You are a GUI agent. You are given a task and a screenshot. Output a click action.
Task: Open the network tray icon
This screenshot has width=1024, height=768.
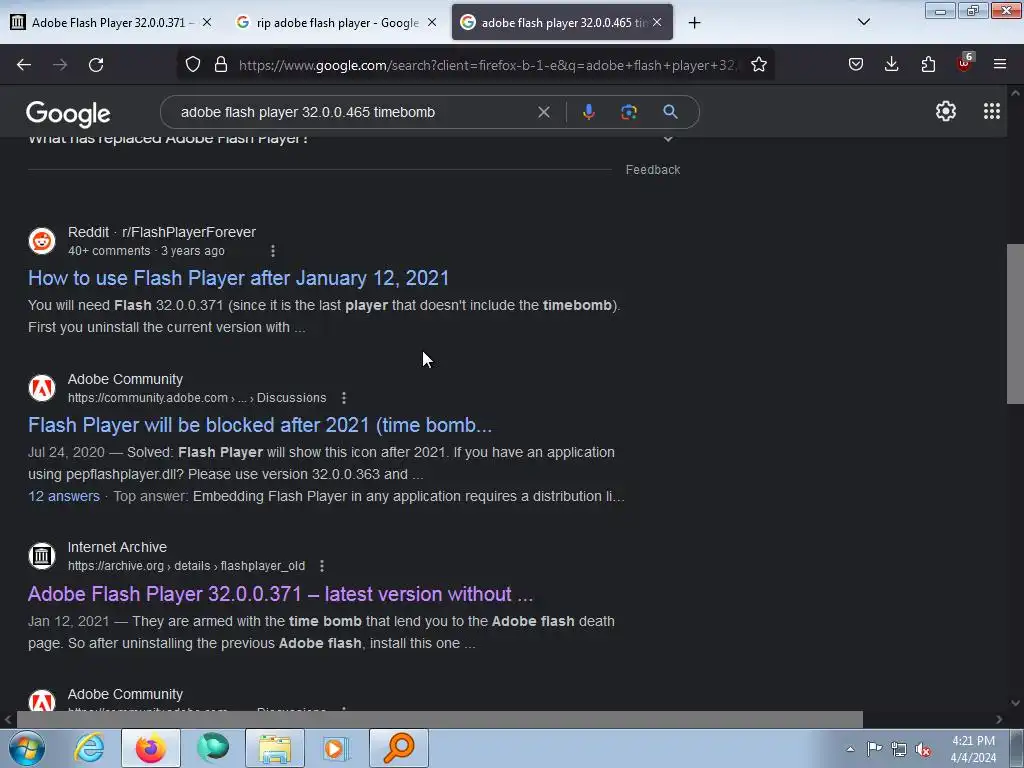pyautogui.click(x=899, y=749)
